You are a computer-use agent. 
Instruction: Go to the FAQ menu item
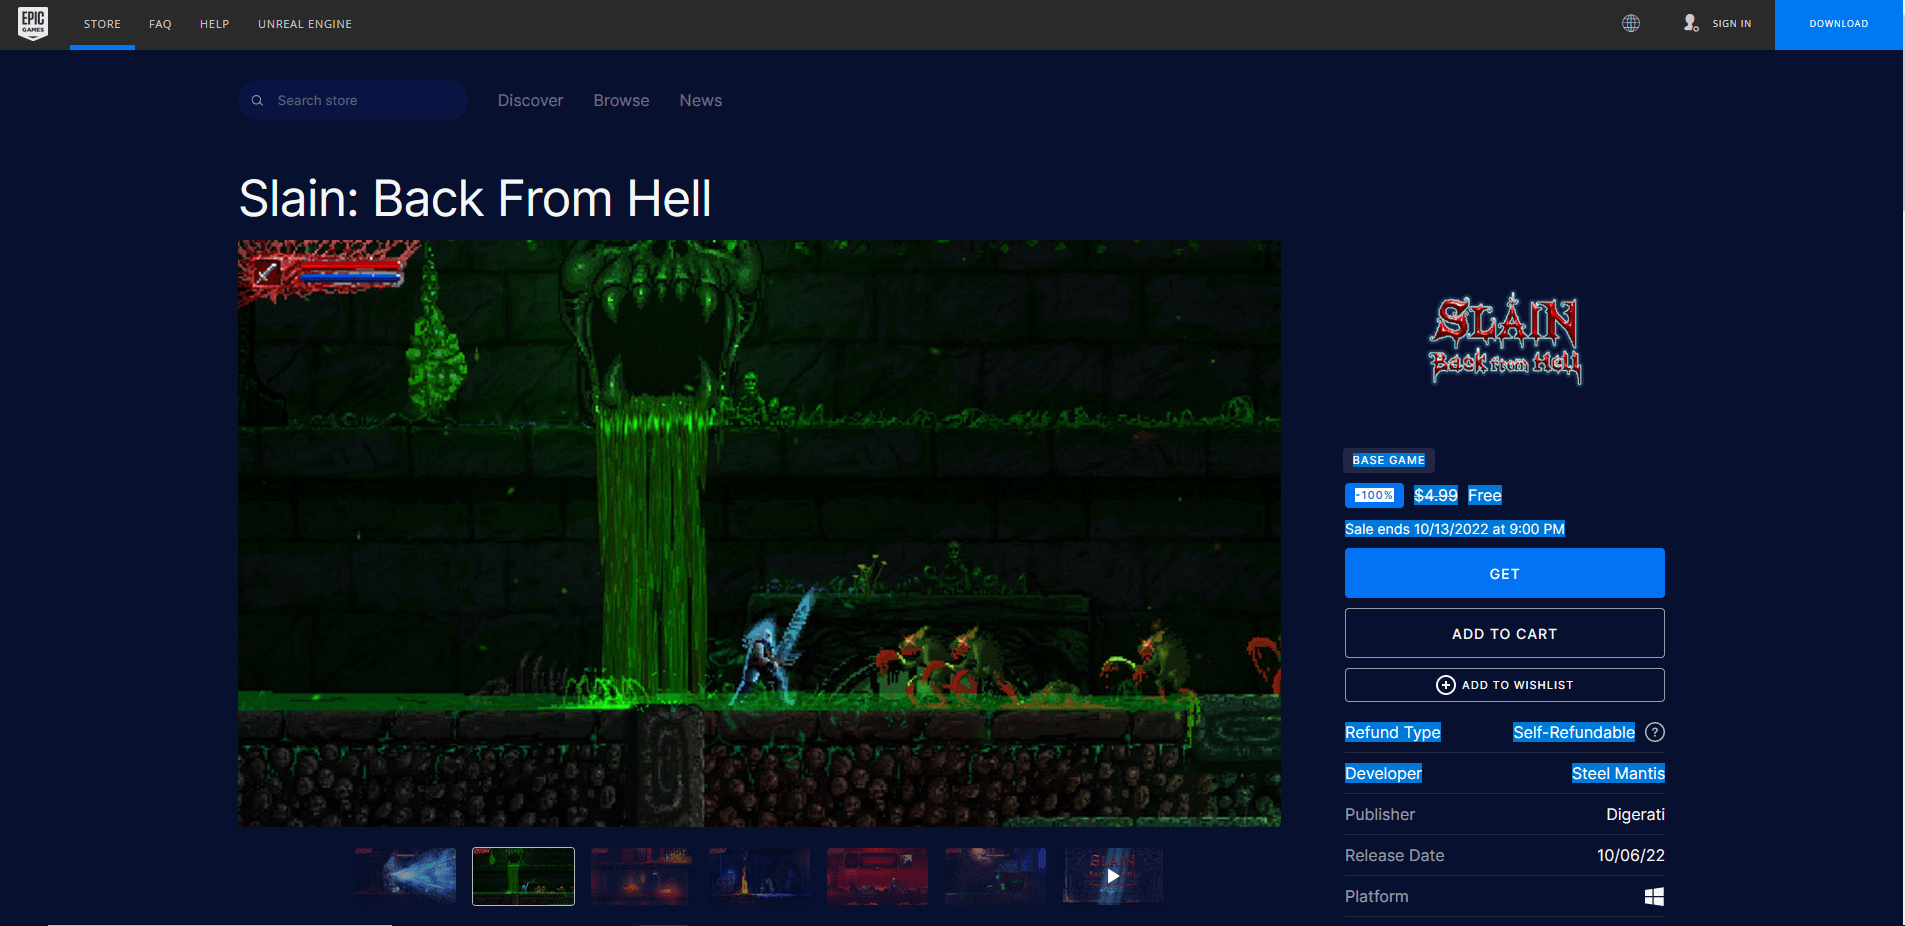click(160, 24)
